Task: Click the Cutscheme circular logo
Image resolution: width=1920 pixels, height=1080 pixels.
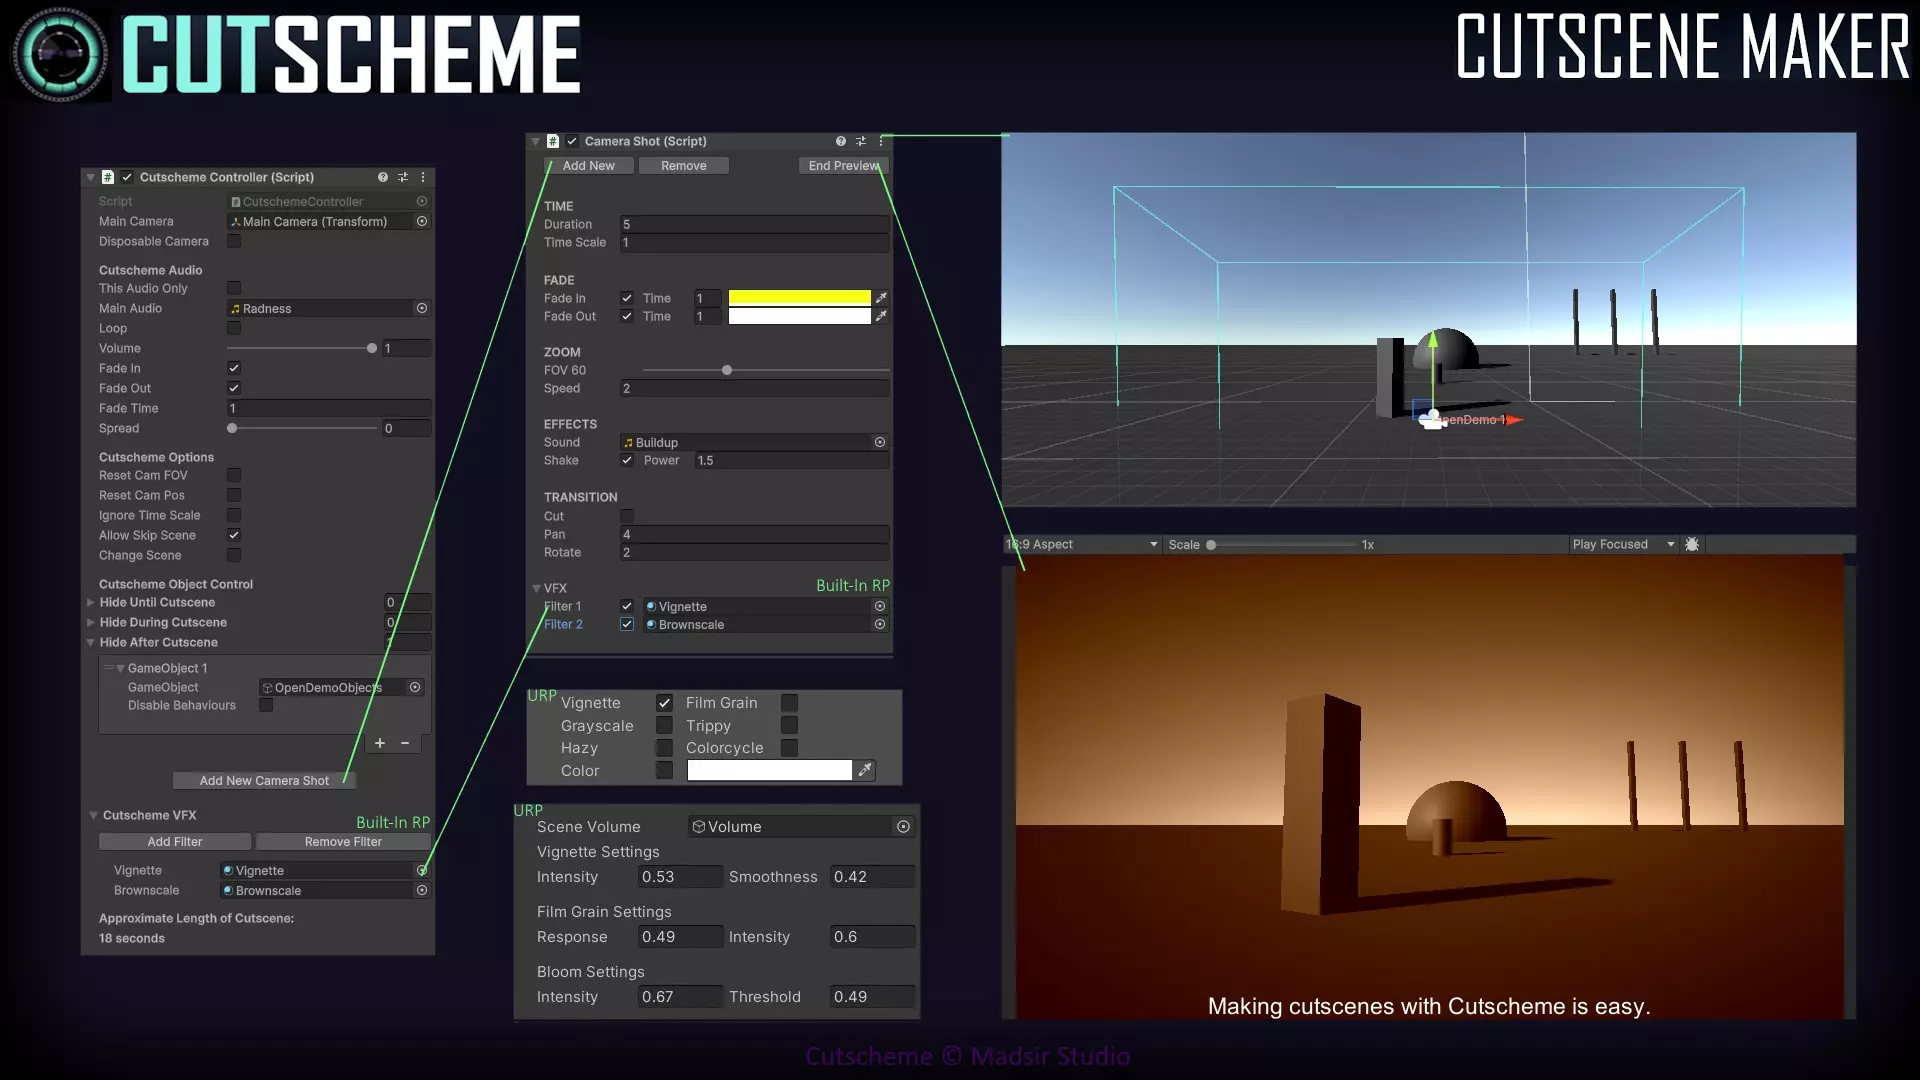Action: pyautogui.click(x=60, y=55)
